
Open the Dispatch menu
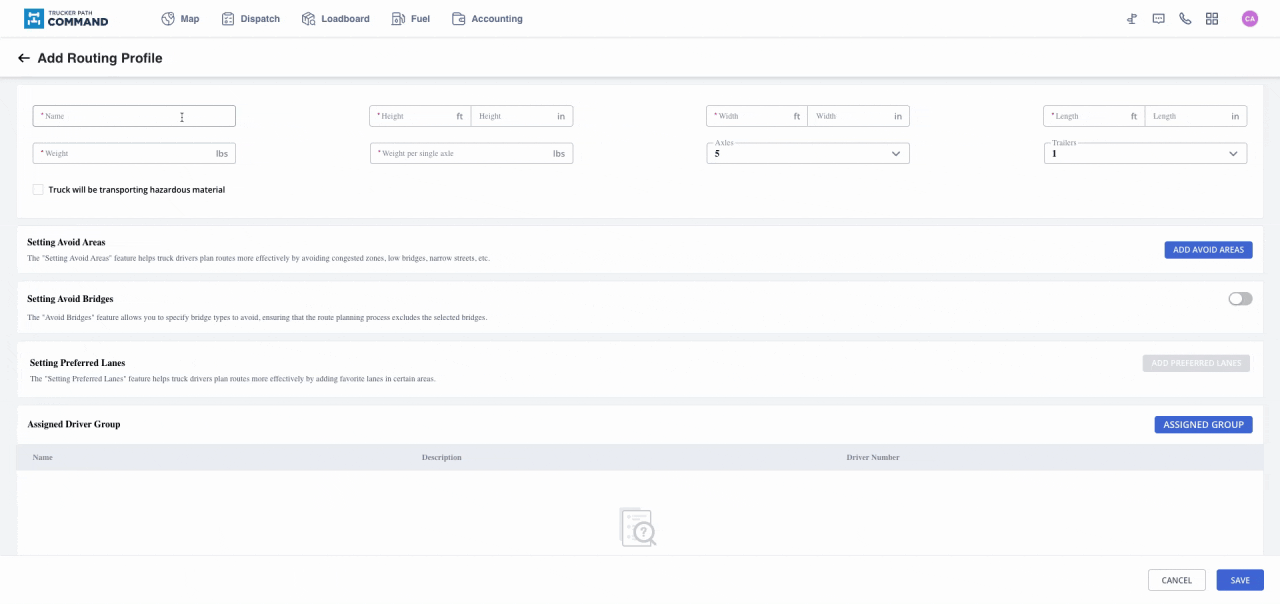pyautogui.click(x=251, y=19)
